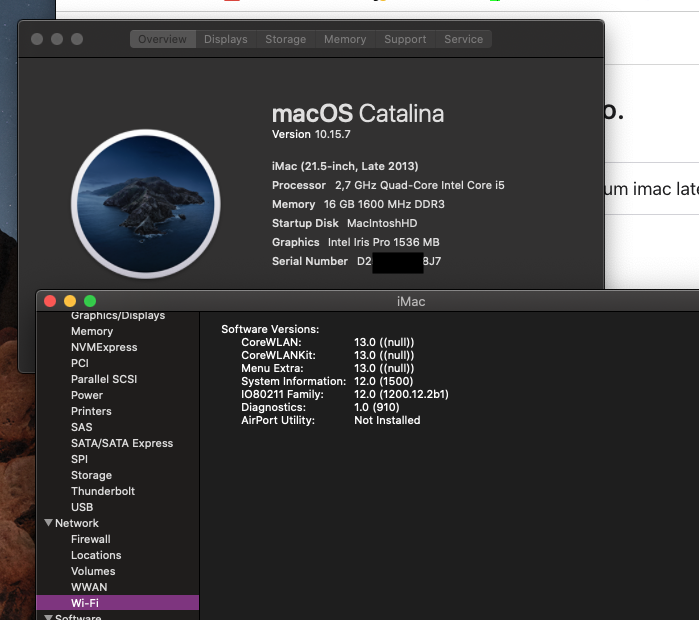This screenshot has width=699, height=620.
Task: Select Thunderbolt in the hardware list
Action: [x=103, y=491]
